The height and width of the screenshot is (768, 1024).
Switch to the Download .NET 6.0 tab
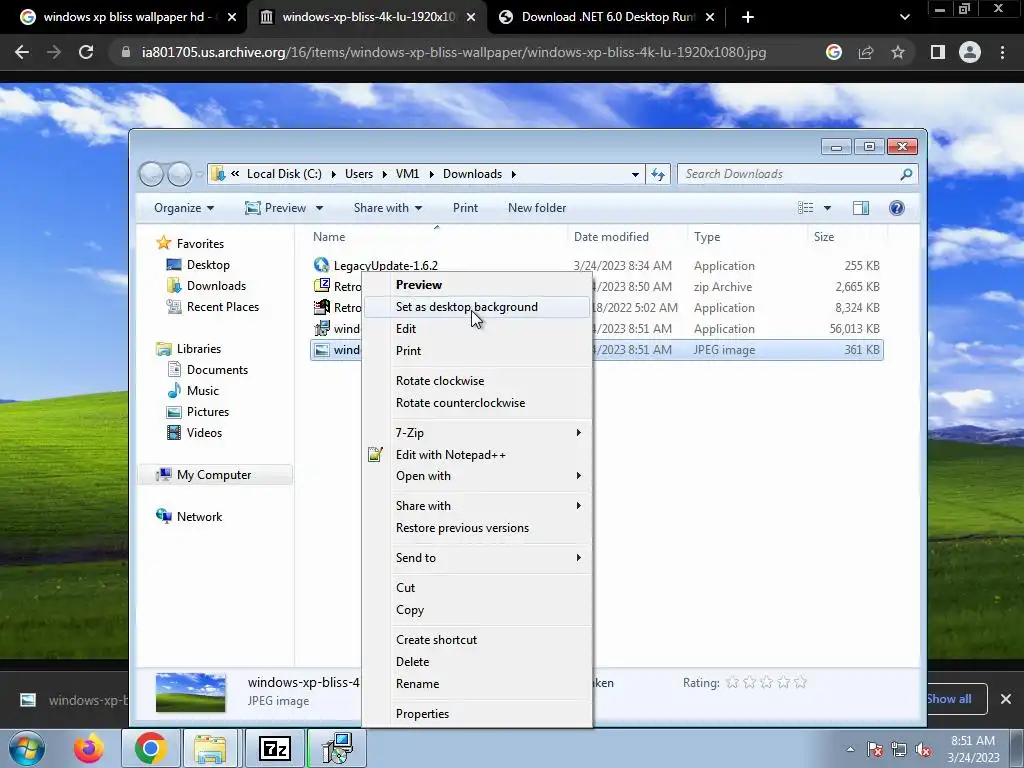(x=607, y=17)
